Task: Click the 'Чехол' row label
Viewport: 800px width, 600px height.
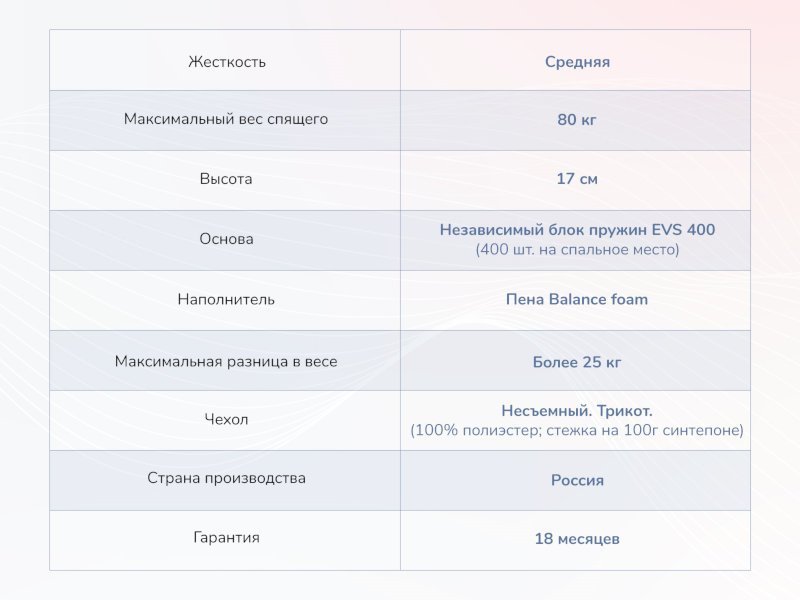Action: pyautogui.click(x=226, y=419)
